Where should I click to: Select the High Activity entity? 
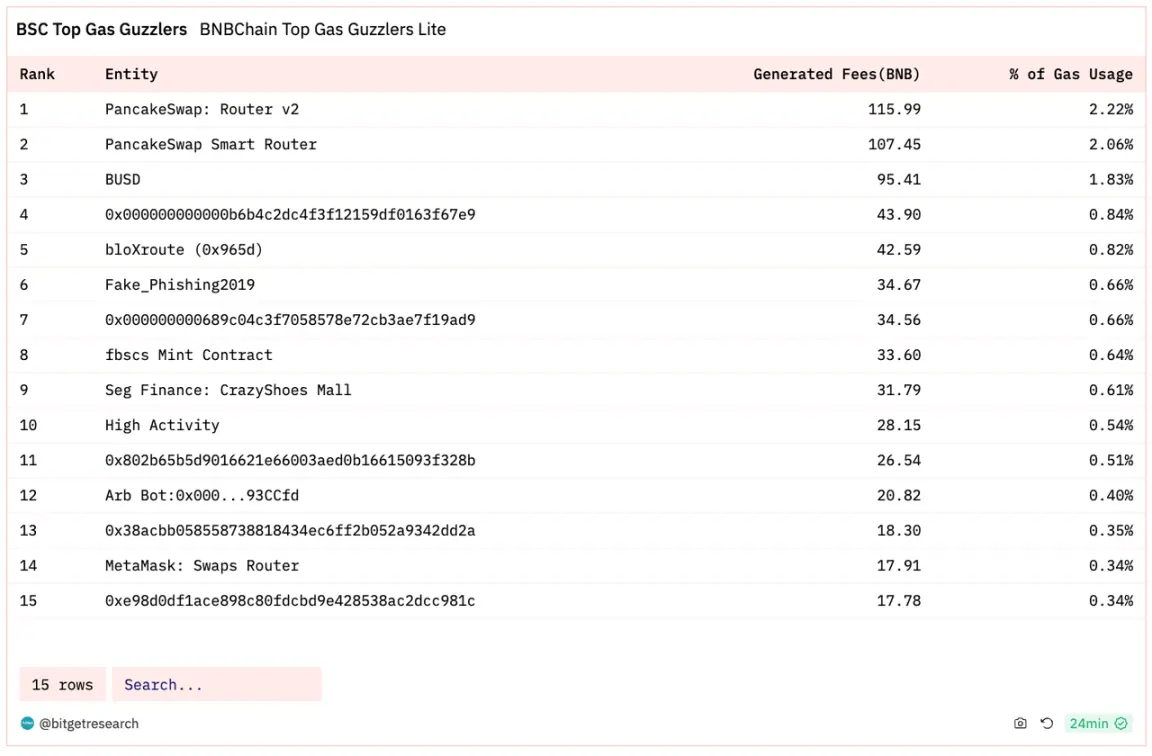(162, 425)
